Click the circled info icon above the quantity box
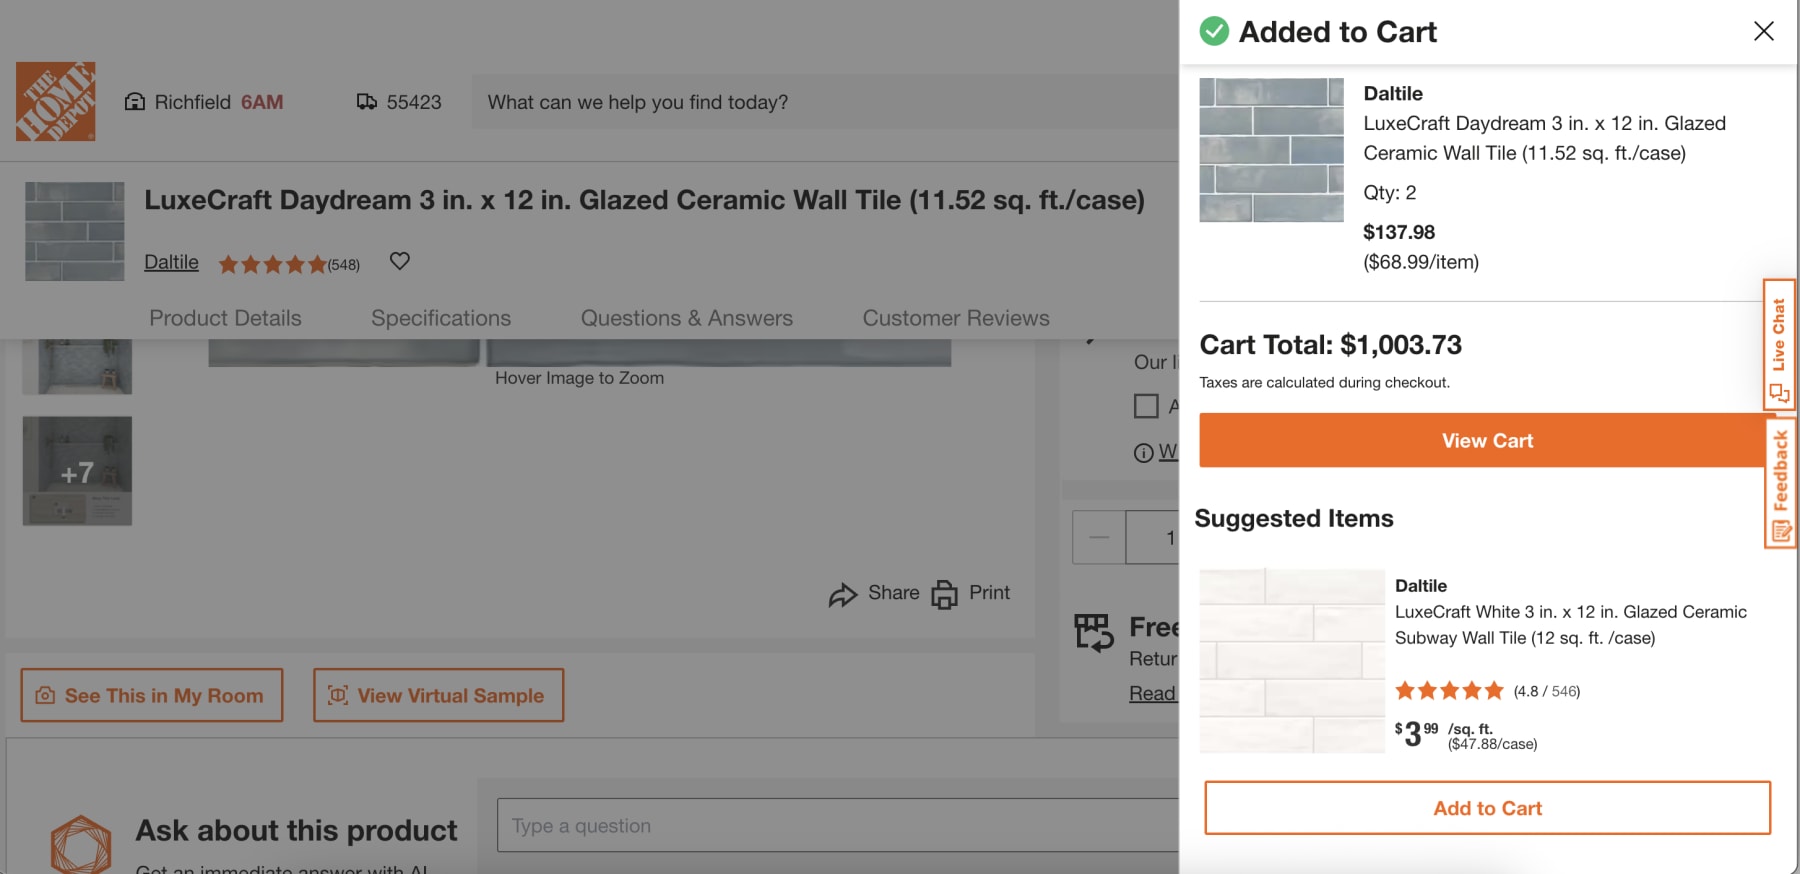This screenshot has height=874, width=1800. pyautogui.click(x=1145, y=452)
